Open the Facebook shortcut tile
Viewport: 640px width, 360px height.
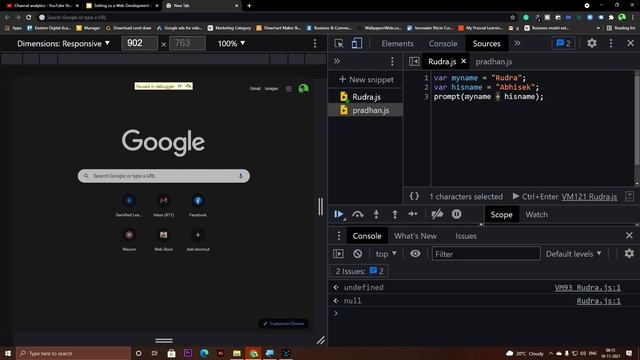(198, 205)
